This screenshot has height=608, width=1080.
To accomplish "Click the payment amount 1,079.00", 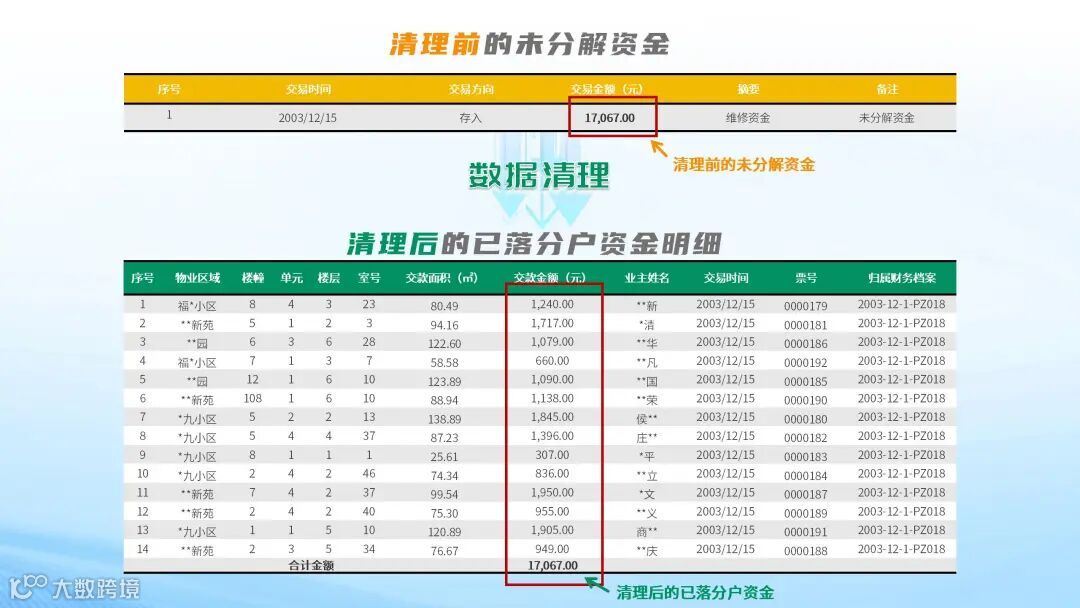I will (552, 342).
